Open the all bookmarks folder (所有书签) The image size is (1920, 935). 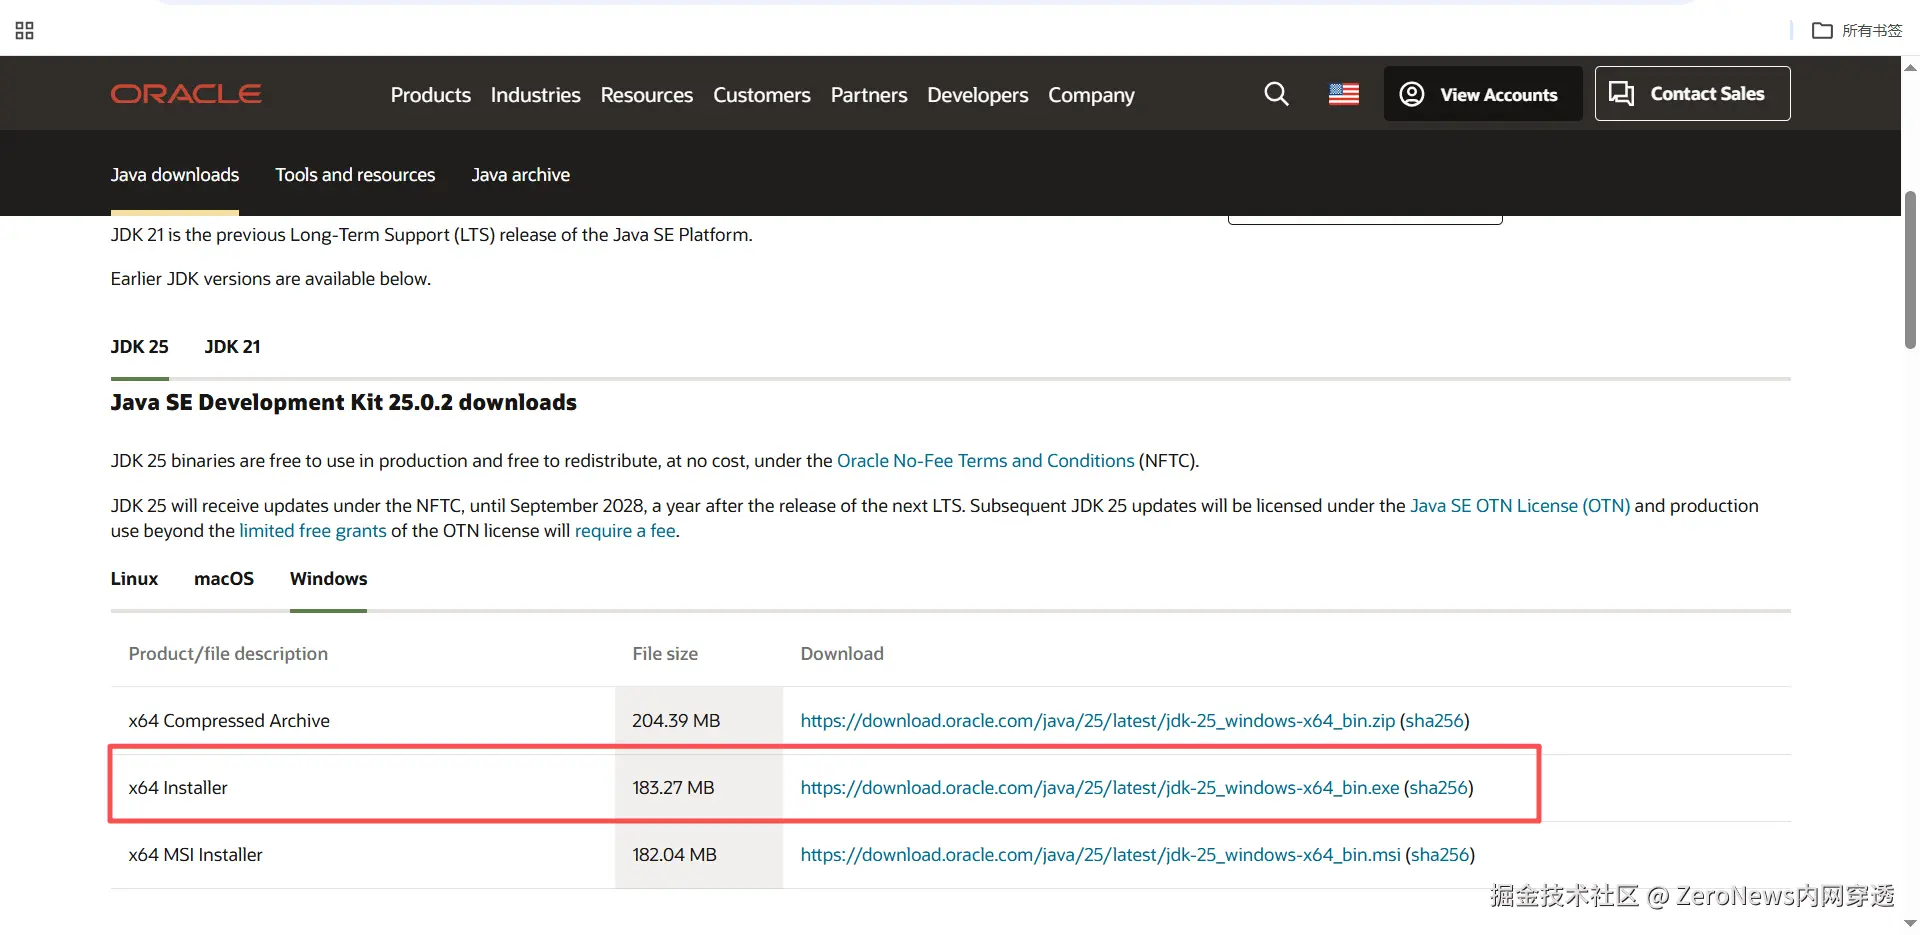pos(1857,31)
